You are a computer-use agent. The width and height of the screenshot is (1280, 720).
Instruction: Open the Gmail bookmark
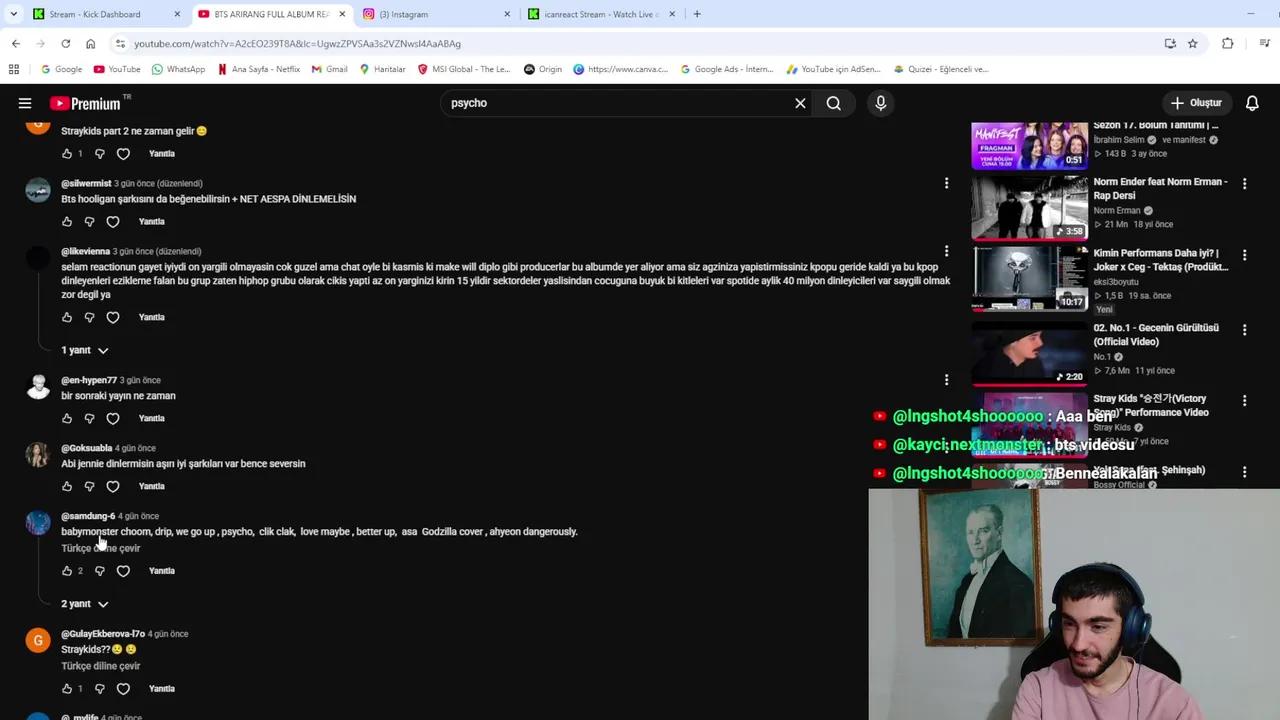click(x=329, y=69)
